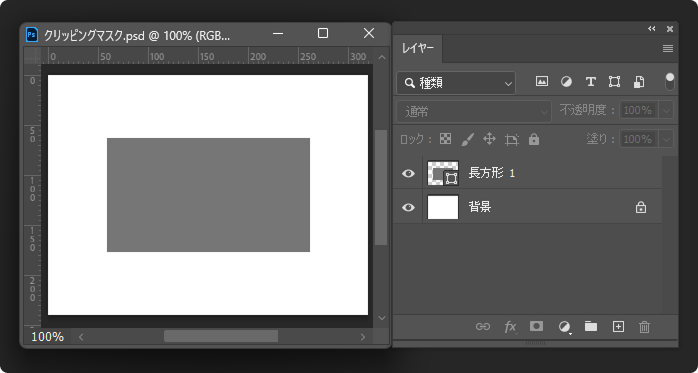Filter layers by pixel layer icon
The width and height of the screenshot is (698, 373).
pyautogui.click(x=541, y=81)
